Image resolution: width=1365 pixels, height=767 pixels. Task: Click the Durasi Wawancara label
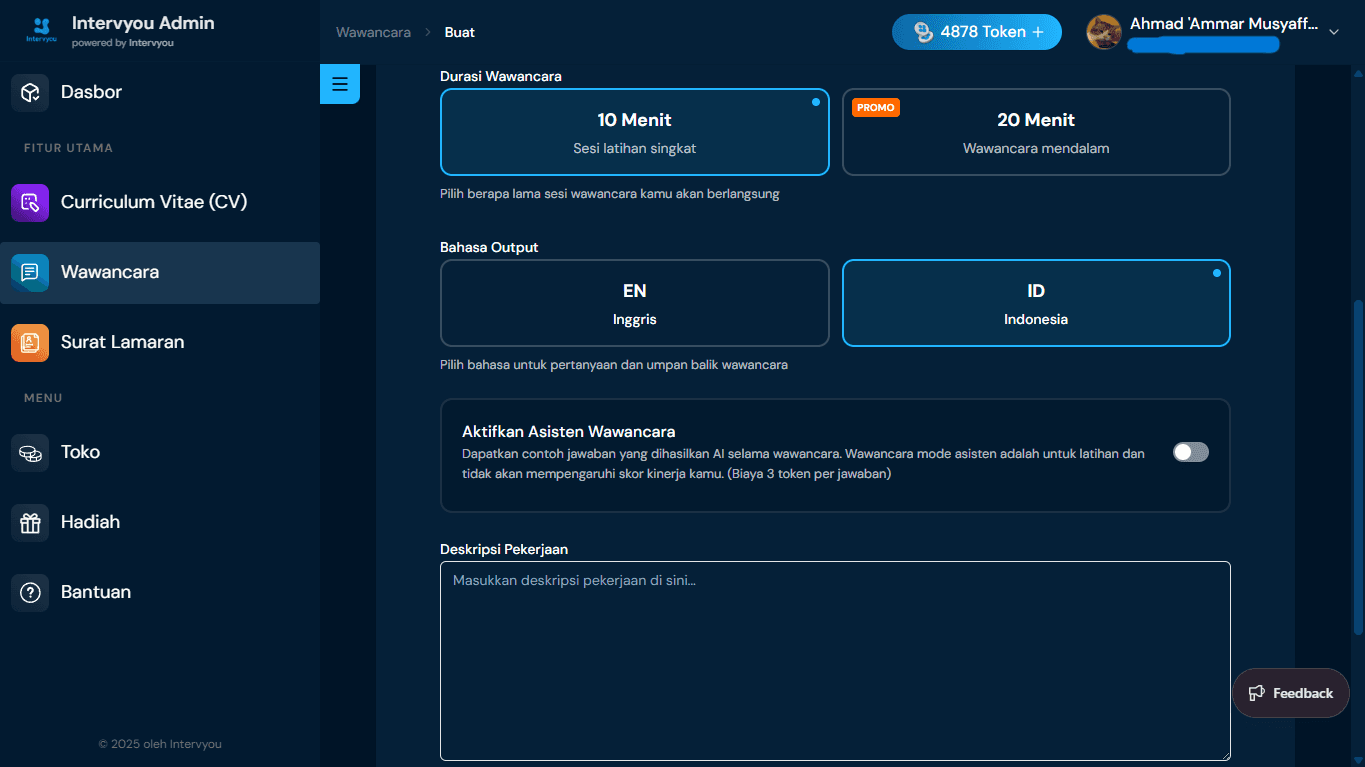(501, 76)
